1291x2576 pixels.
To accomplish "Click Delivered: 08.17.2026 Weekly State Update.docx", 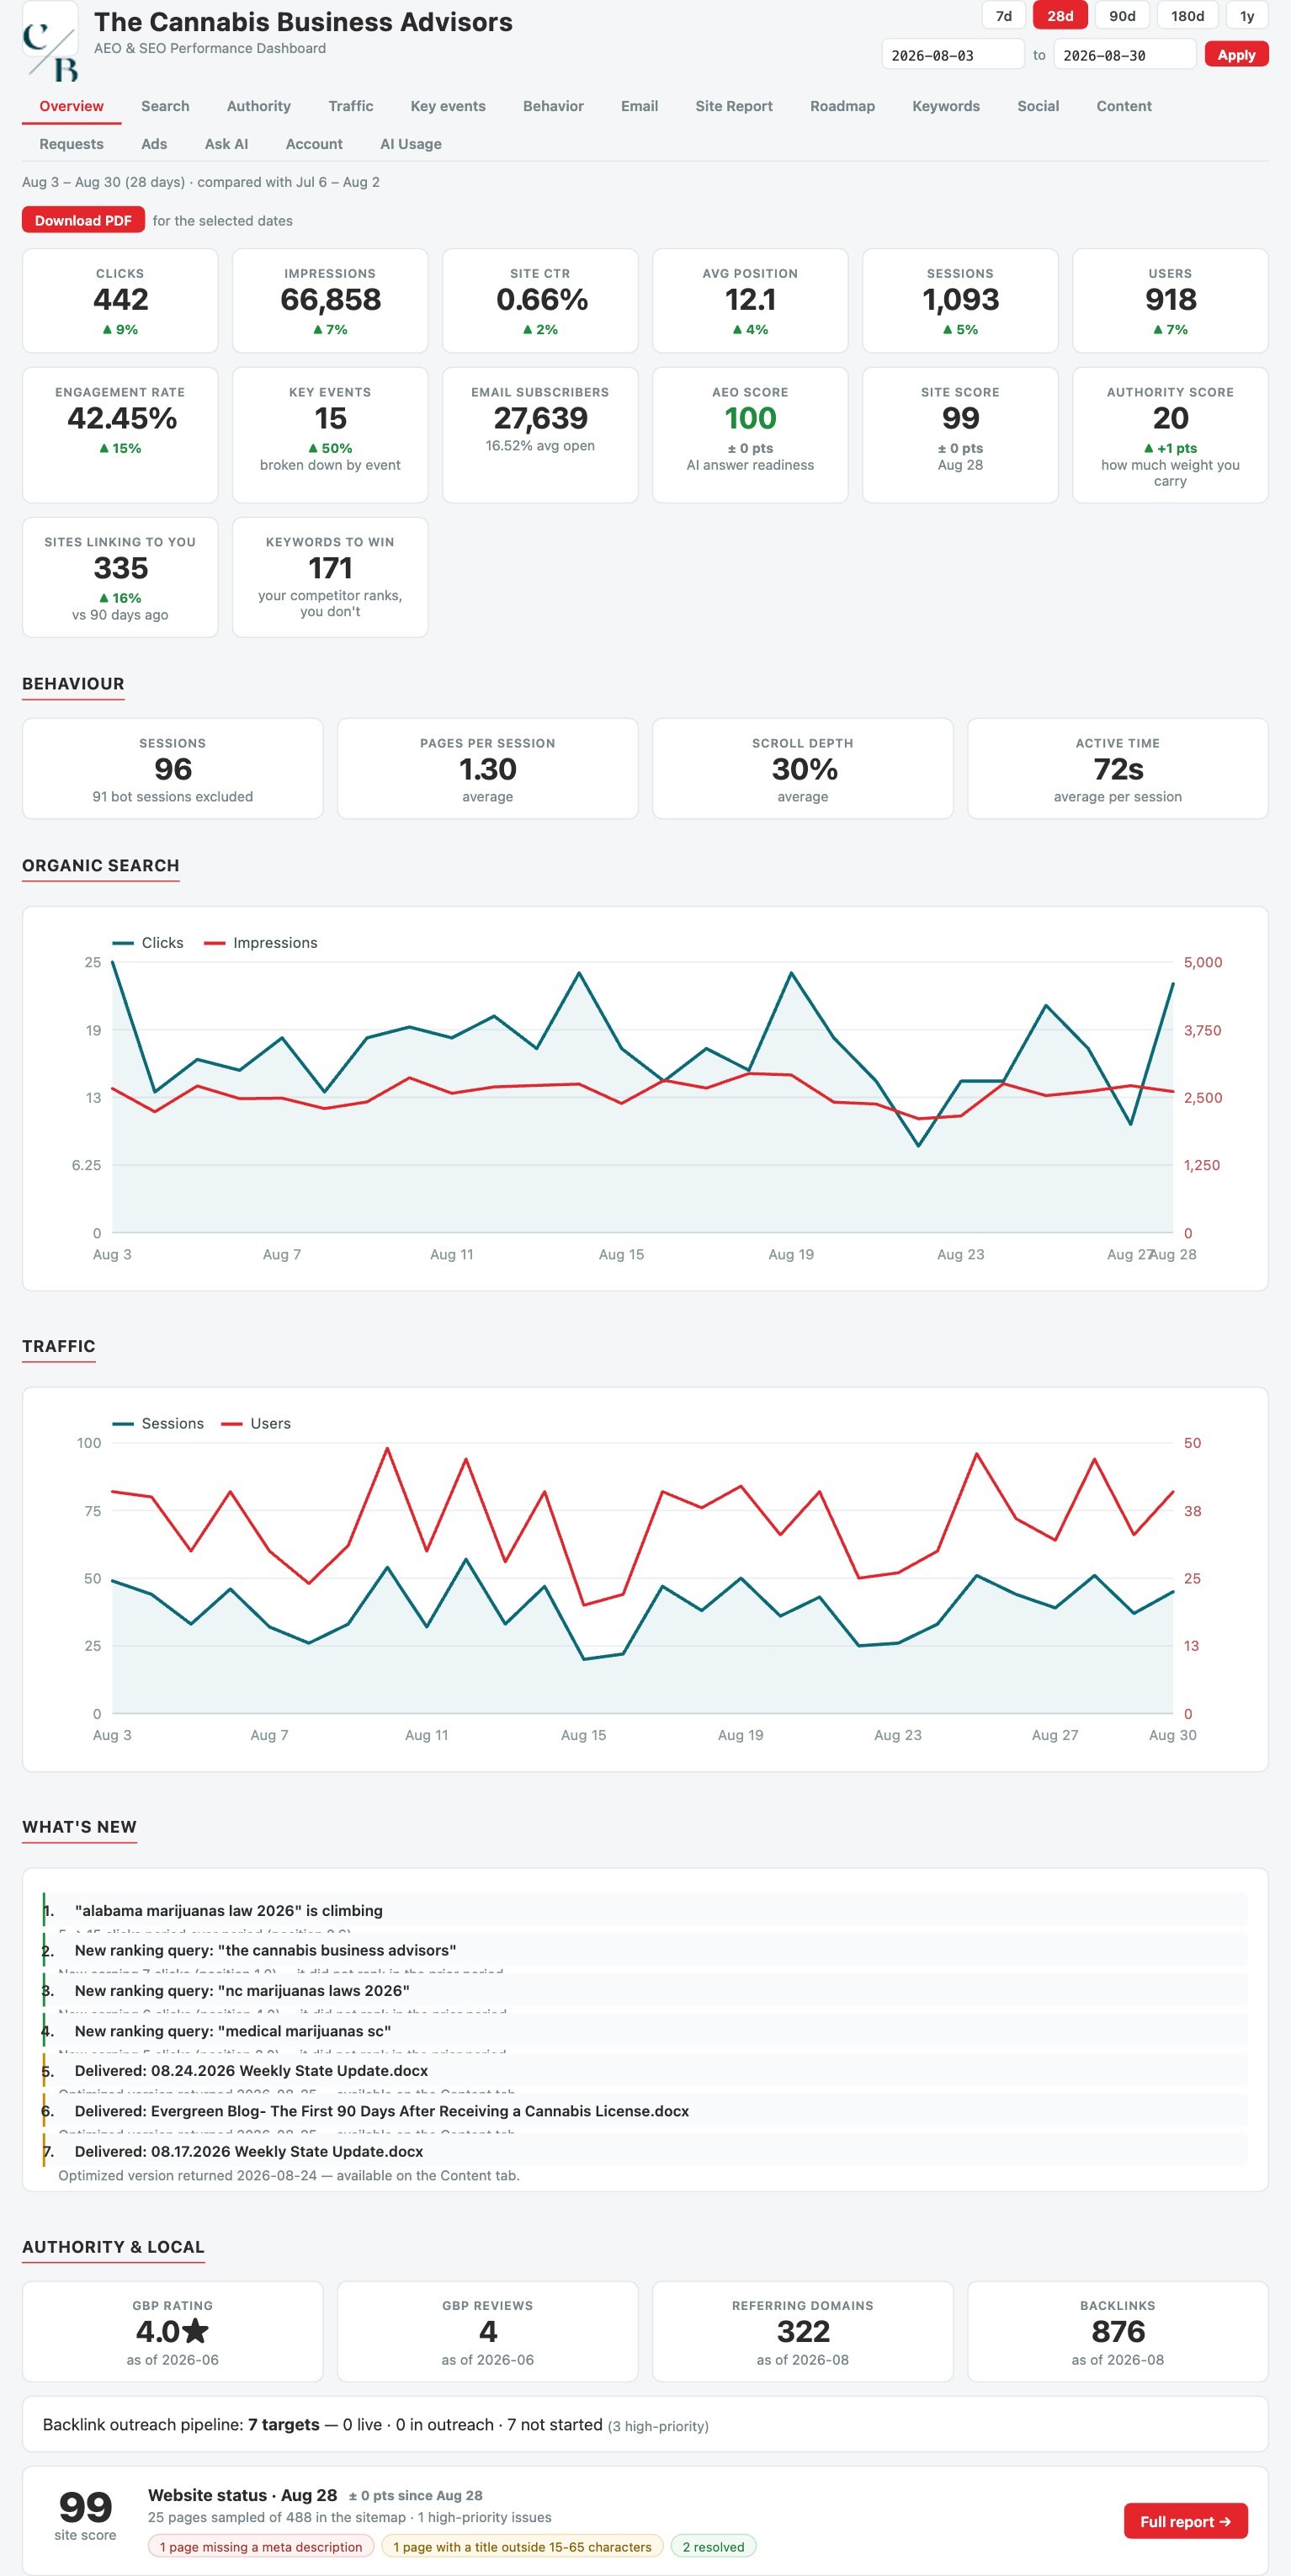I will click(645, 2151).
